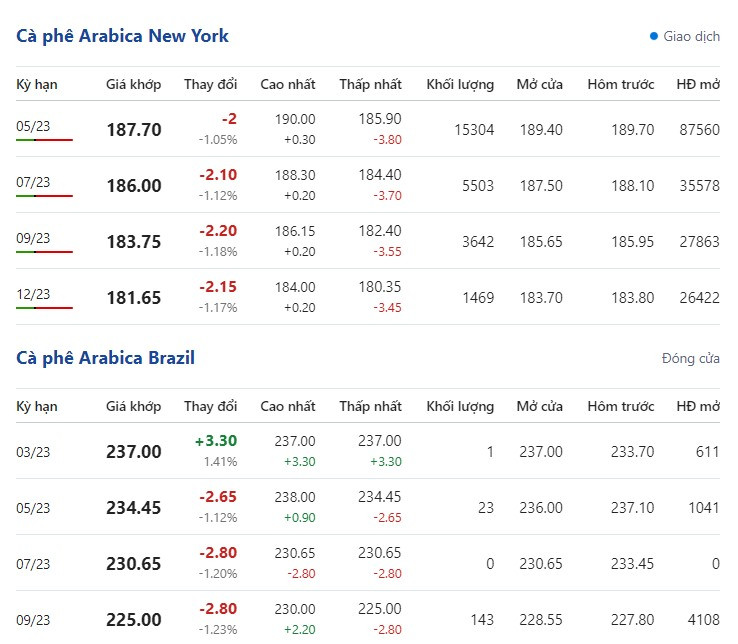Click the volume value 1469

(478, 298)
